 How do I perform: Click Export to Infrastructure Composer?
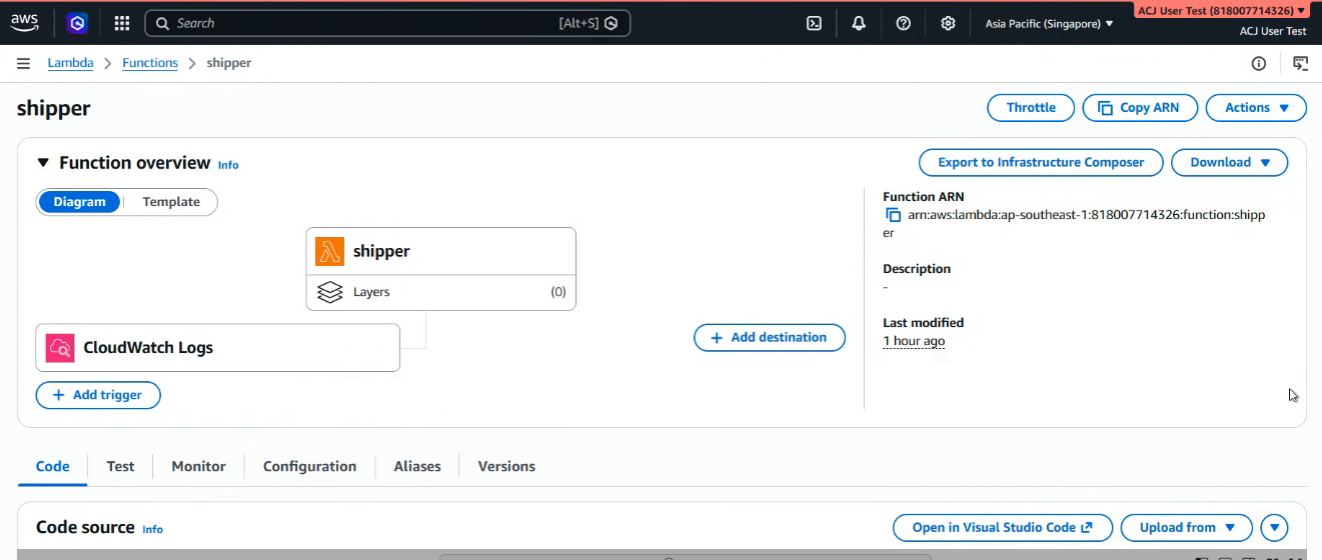pyautogui.click(x=1041, y=162)
